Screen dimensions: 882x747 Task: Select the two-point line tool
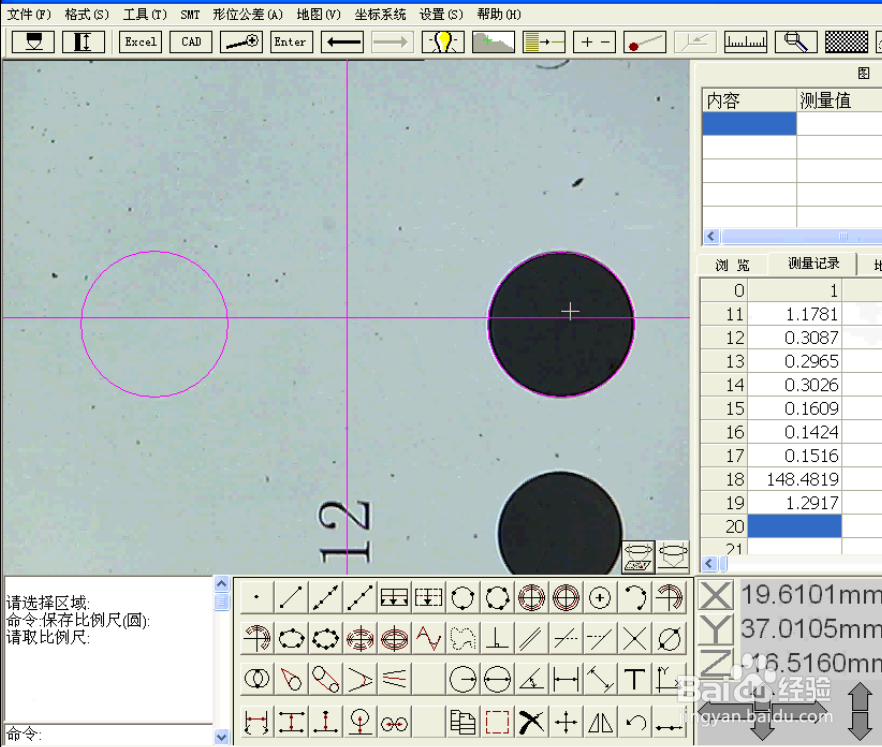coord(291,597)
